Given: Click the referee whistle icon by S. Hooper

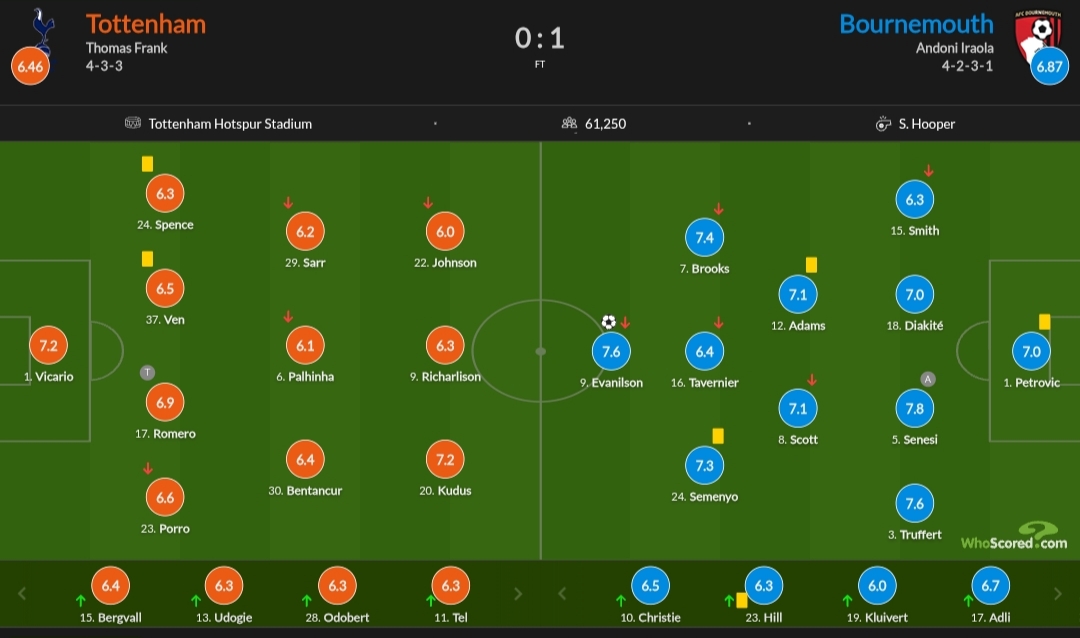Looking at the screenshot, I should pyautogui.click(x=883, y=124).
